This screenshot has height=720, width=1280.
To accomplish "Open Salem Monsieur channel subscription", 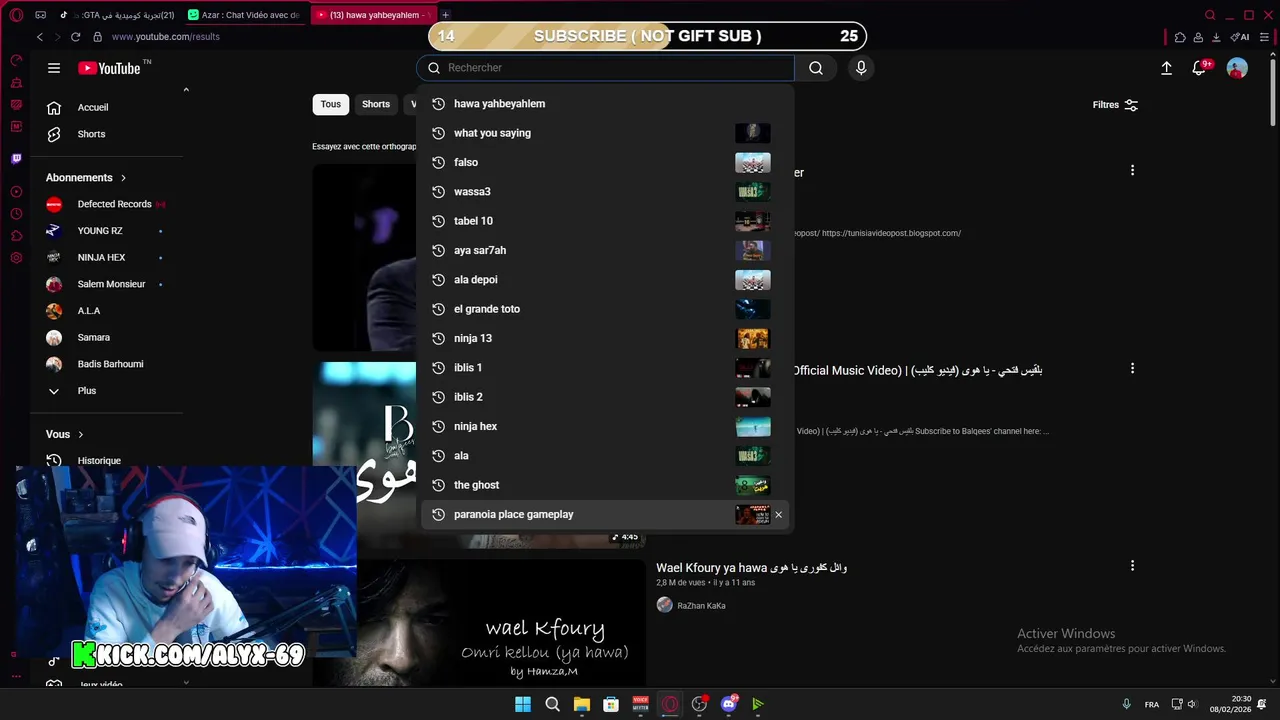I will click(x=110, y=284).
